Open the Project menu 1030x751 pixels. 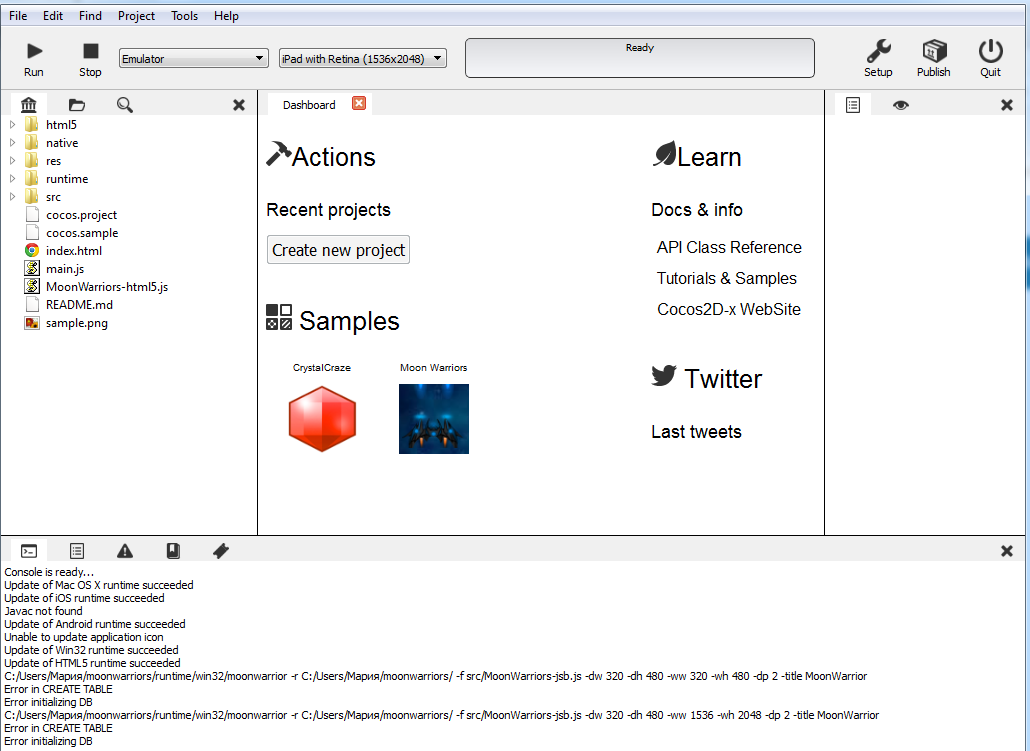click(x=136, y=16)
